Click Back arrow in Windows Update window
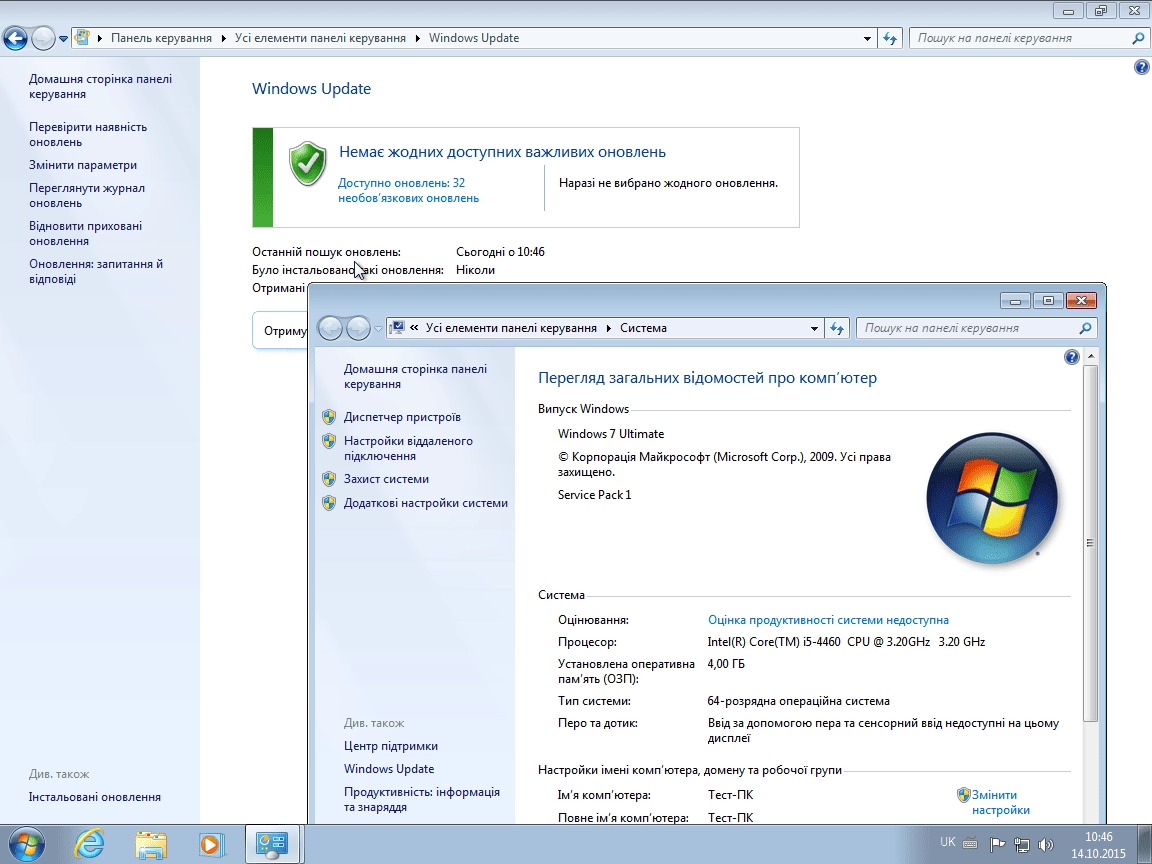This screenshot has height=864, width=1152. tap(15, 38)
